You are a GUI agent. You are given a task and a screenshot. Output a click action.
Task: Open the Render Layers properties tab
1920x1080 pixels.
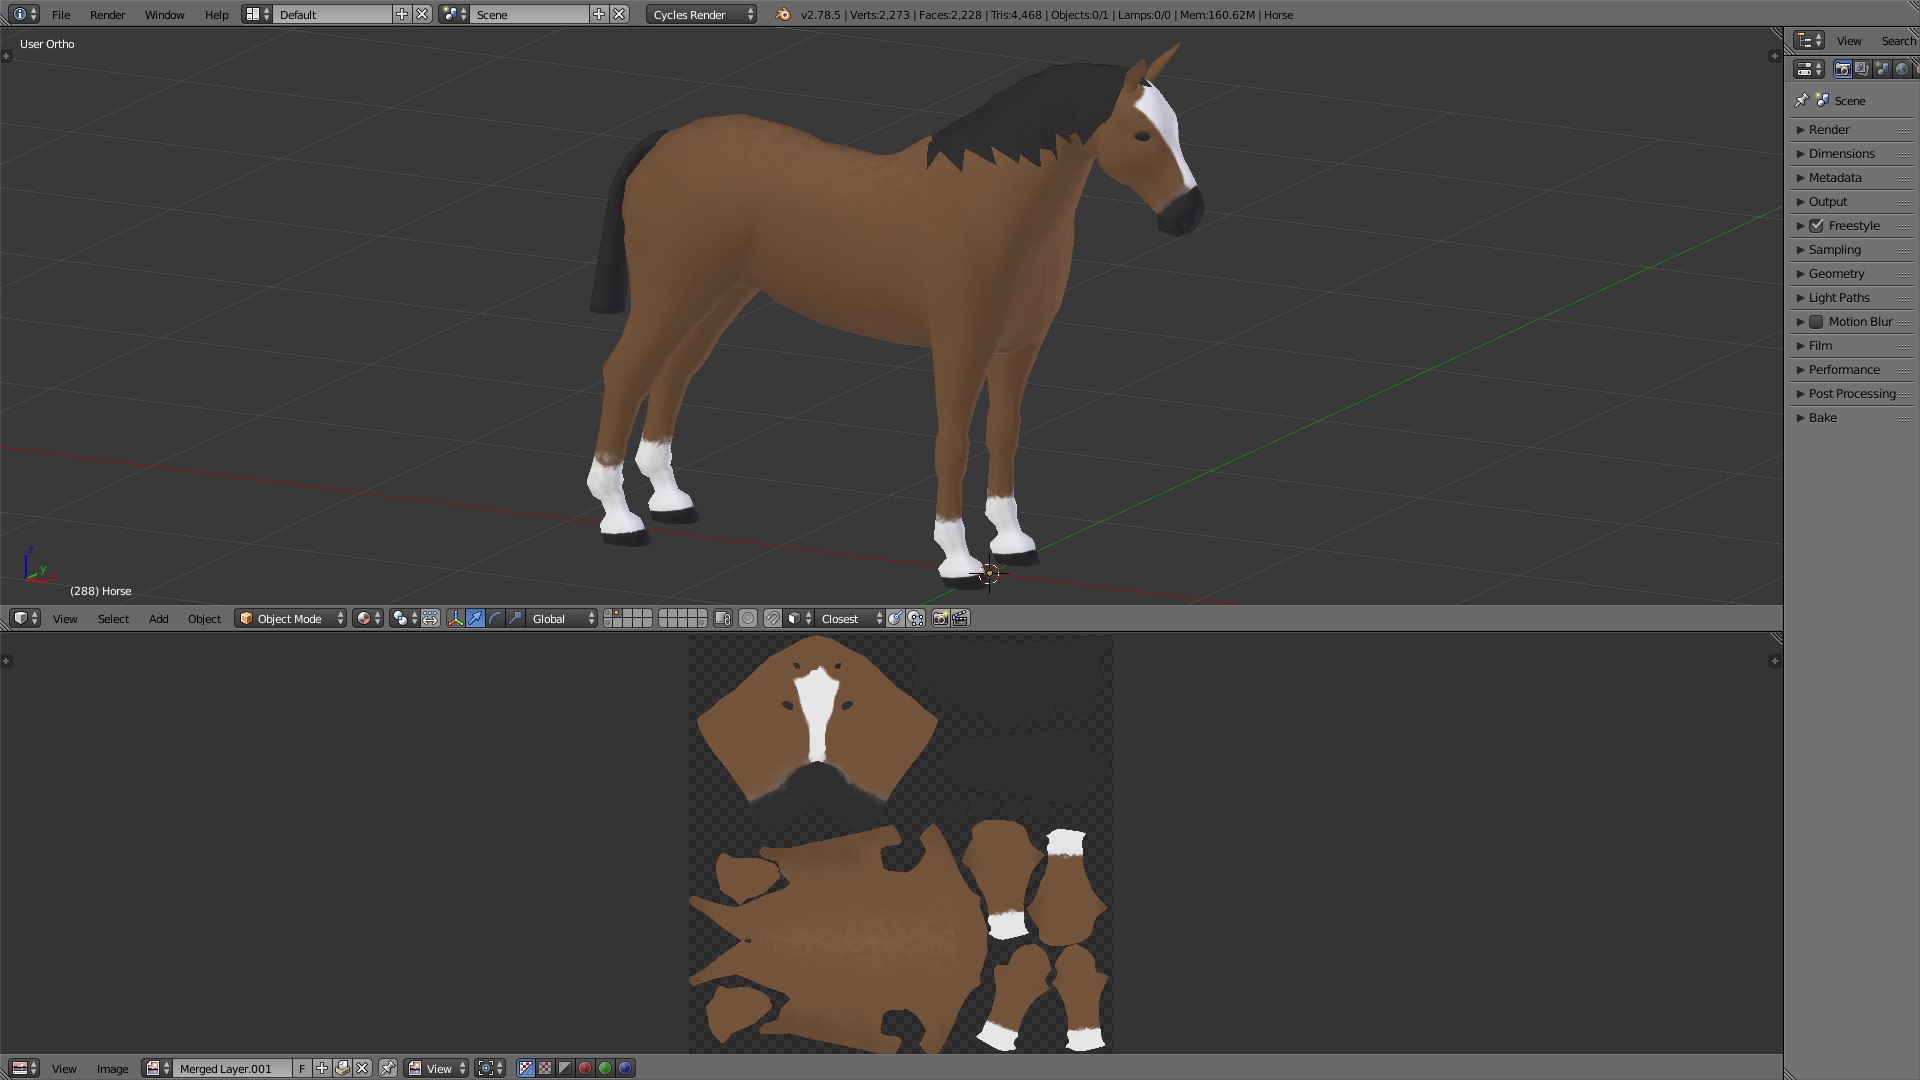[1862, 69]
